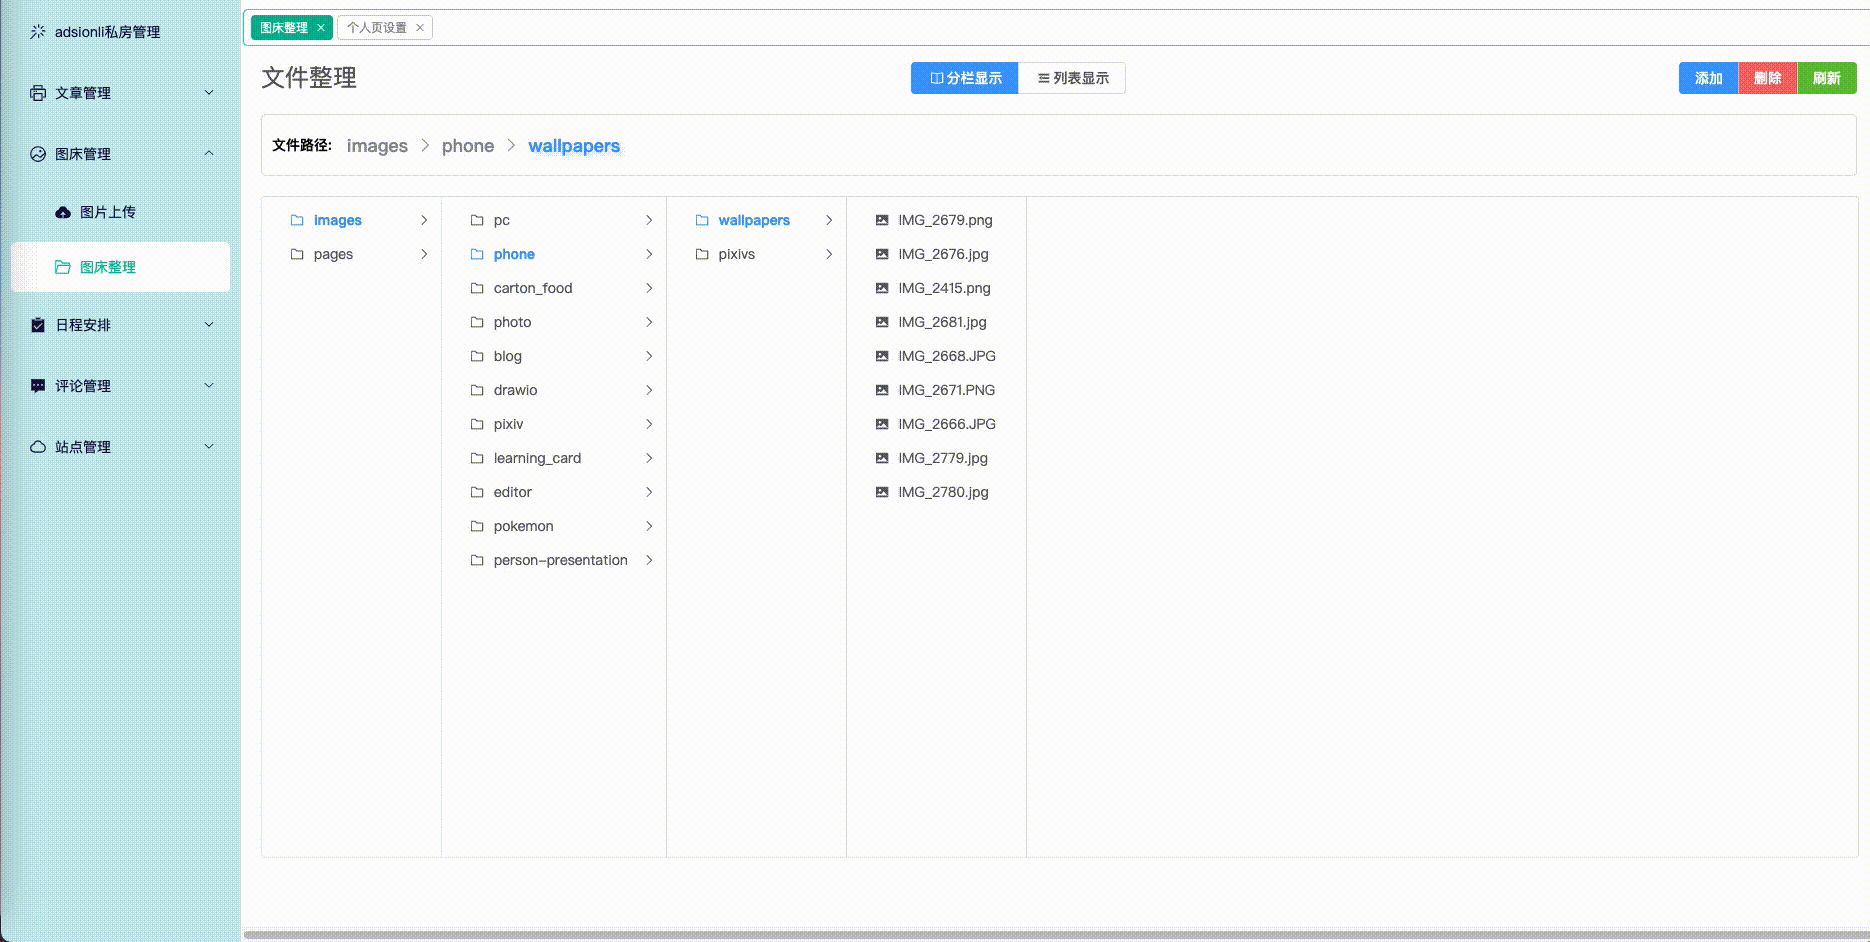
Task: Click the folder icon beside 图床整理
Action: pos(62,267)
